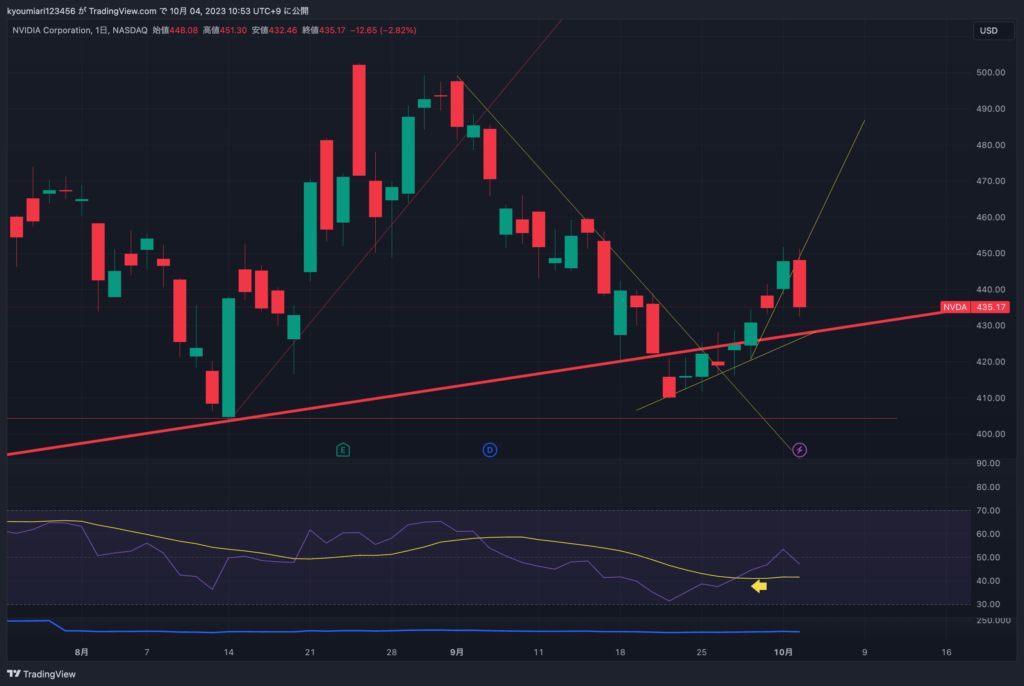Click the purple lightning event marker
The image size is (1024, 686).
tap(799, 449)
